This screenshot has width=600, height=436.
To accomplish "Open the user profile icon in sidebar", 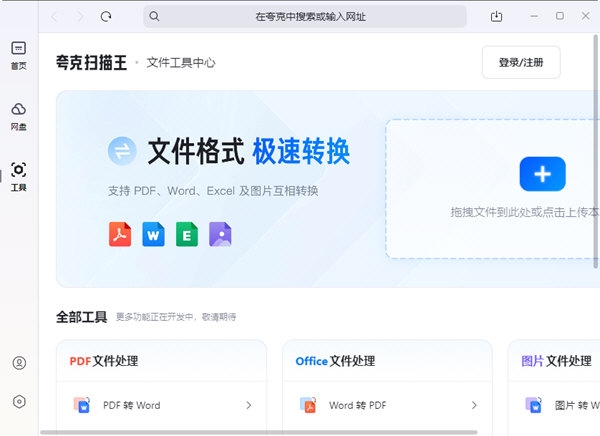I will point(19,363).
